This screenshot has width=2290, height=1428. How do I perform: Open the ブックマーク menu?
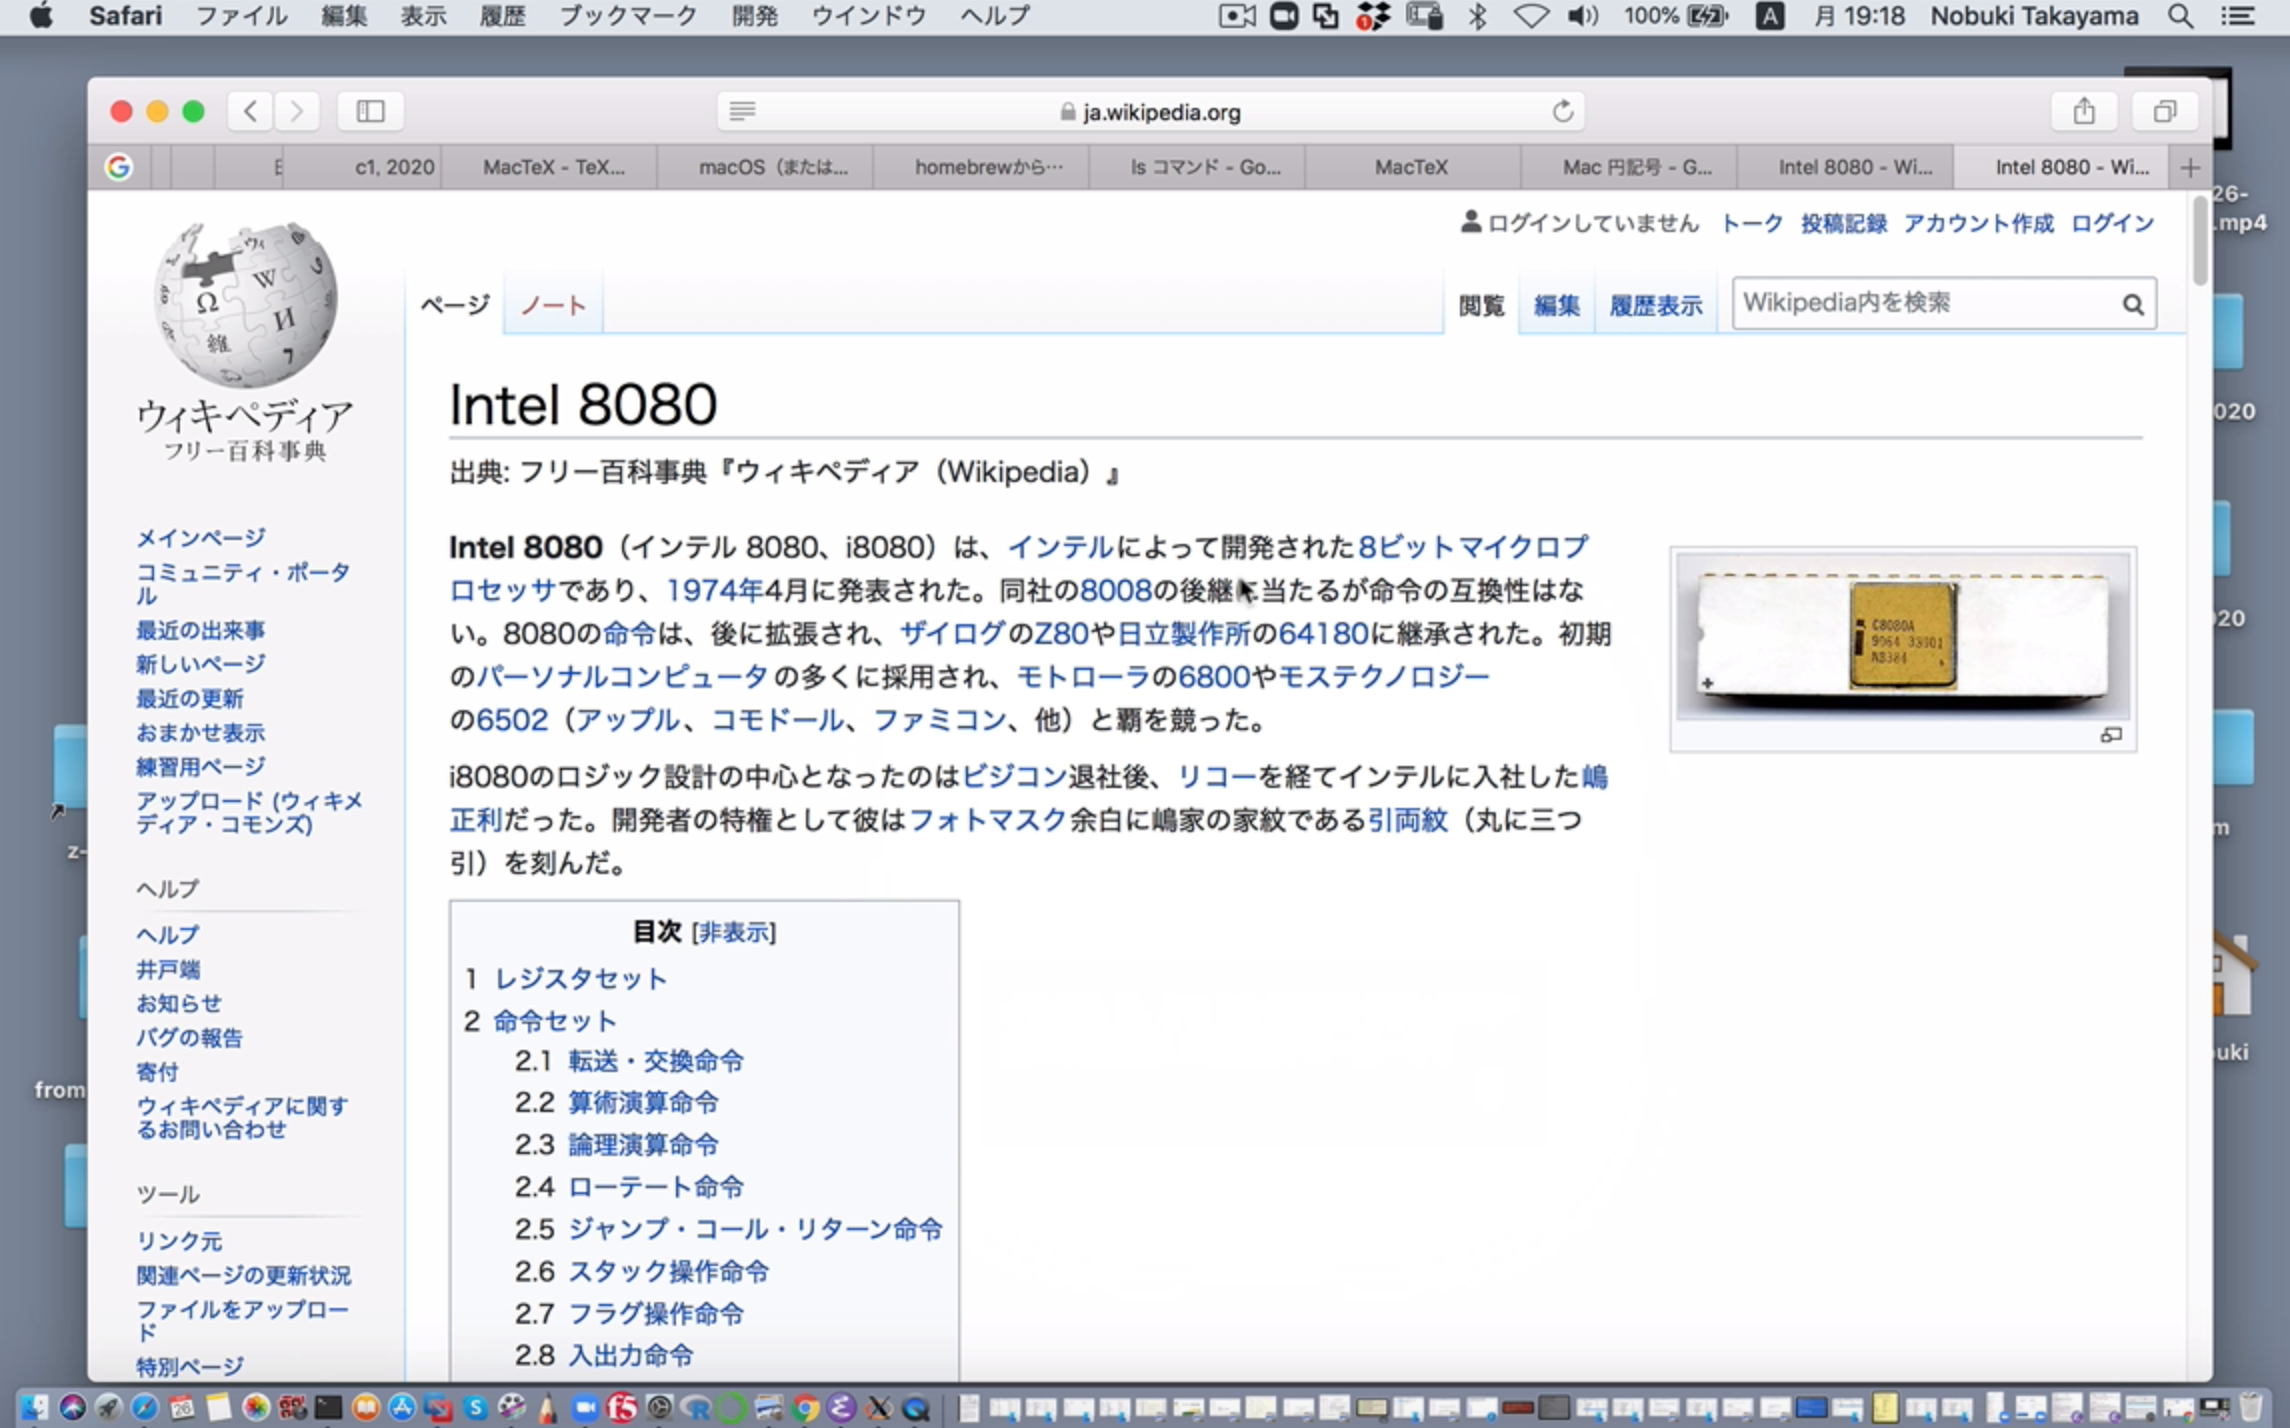pos(627,16)
